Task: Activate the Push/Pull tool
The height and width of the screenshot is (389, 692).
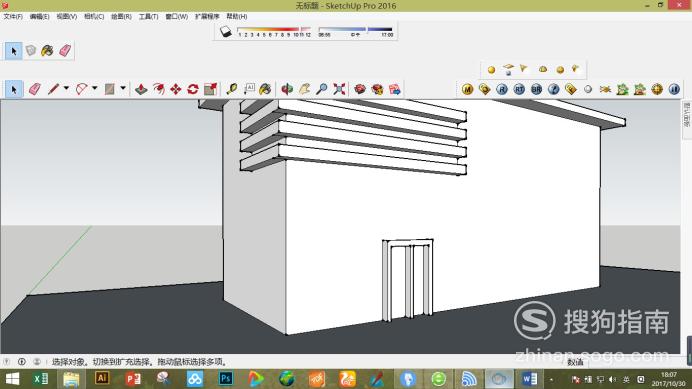Action: point(141,89)
